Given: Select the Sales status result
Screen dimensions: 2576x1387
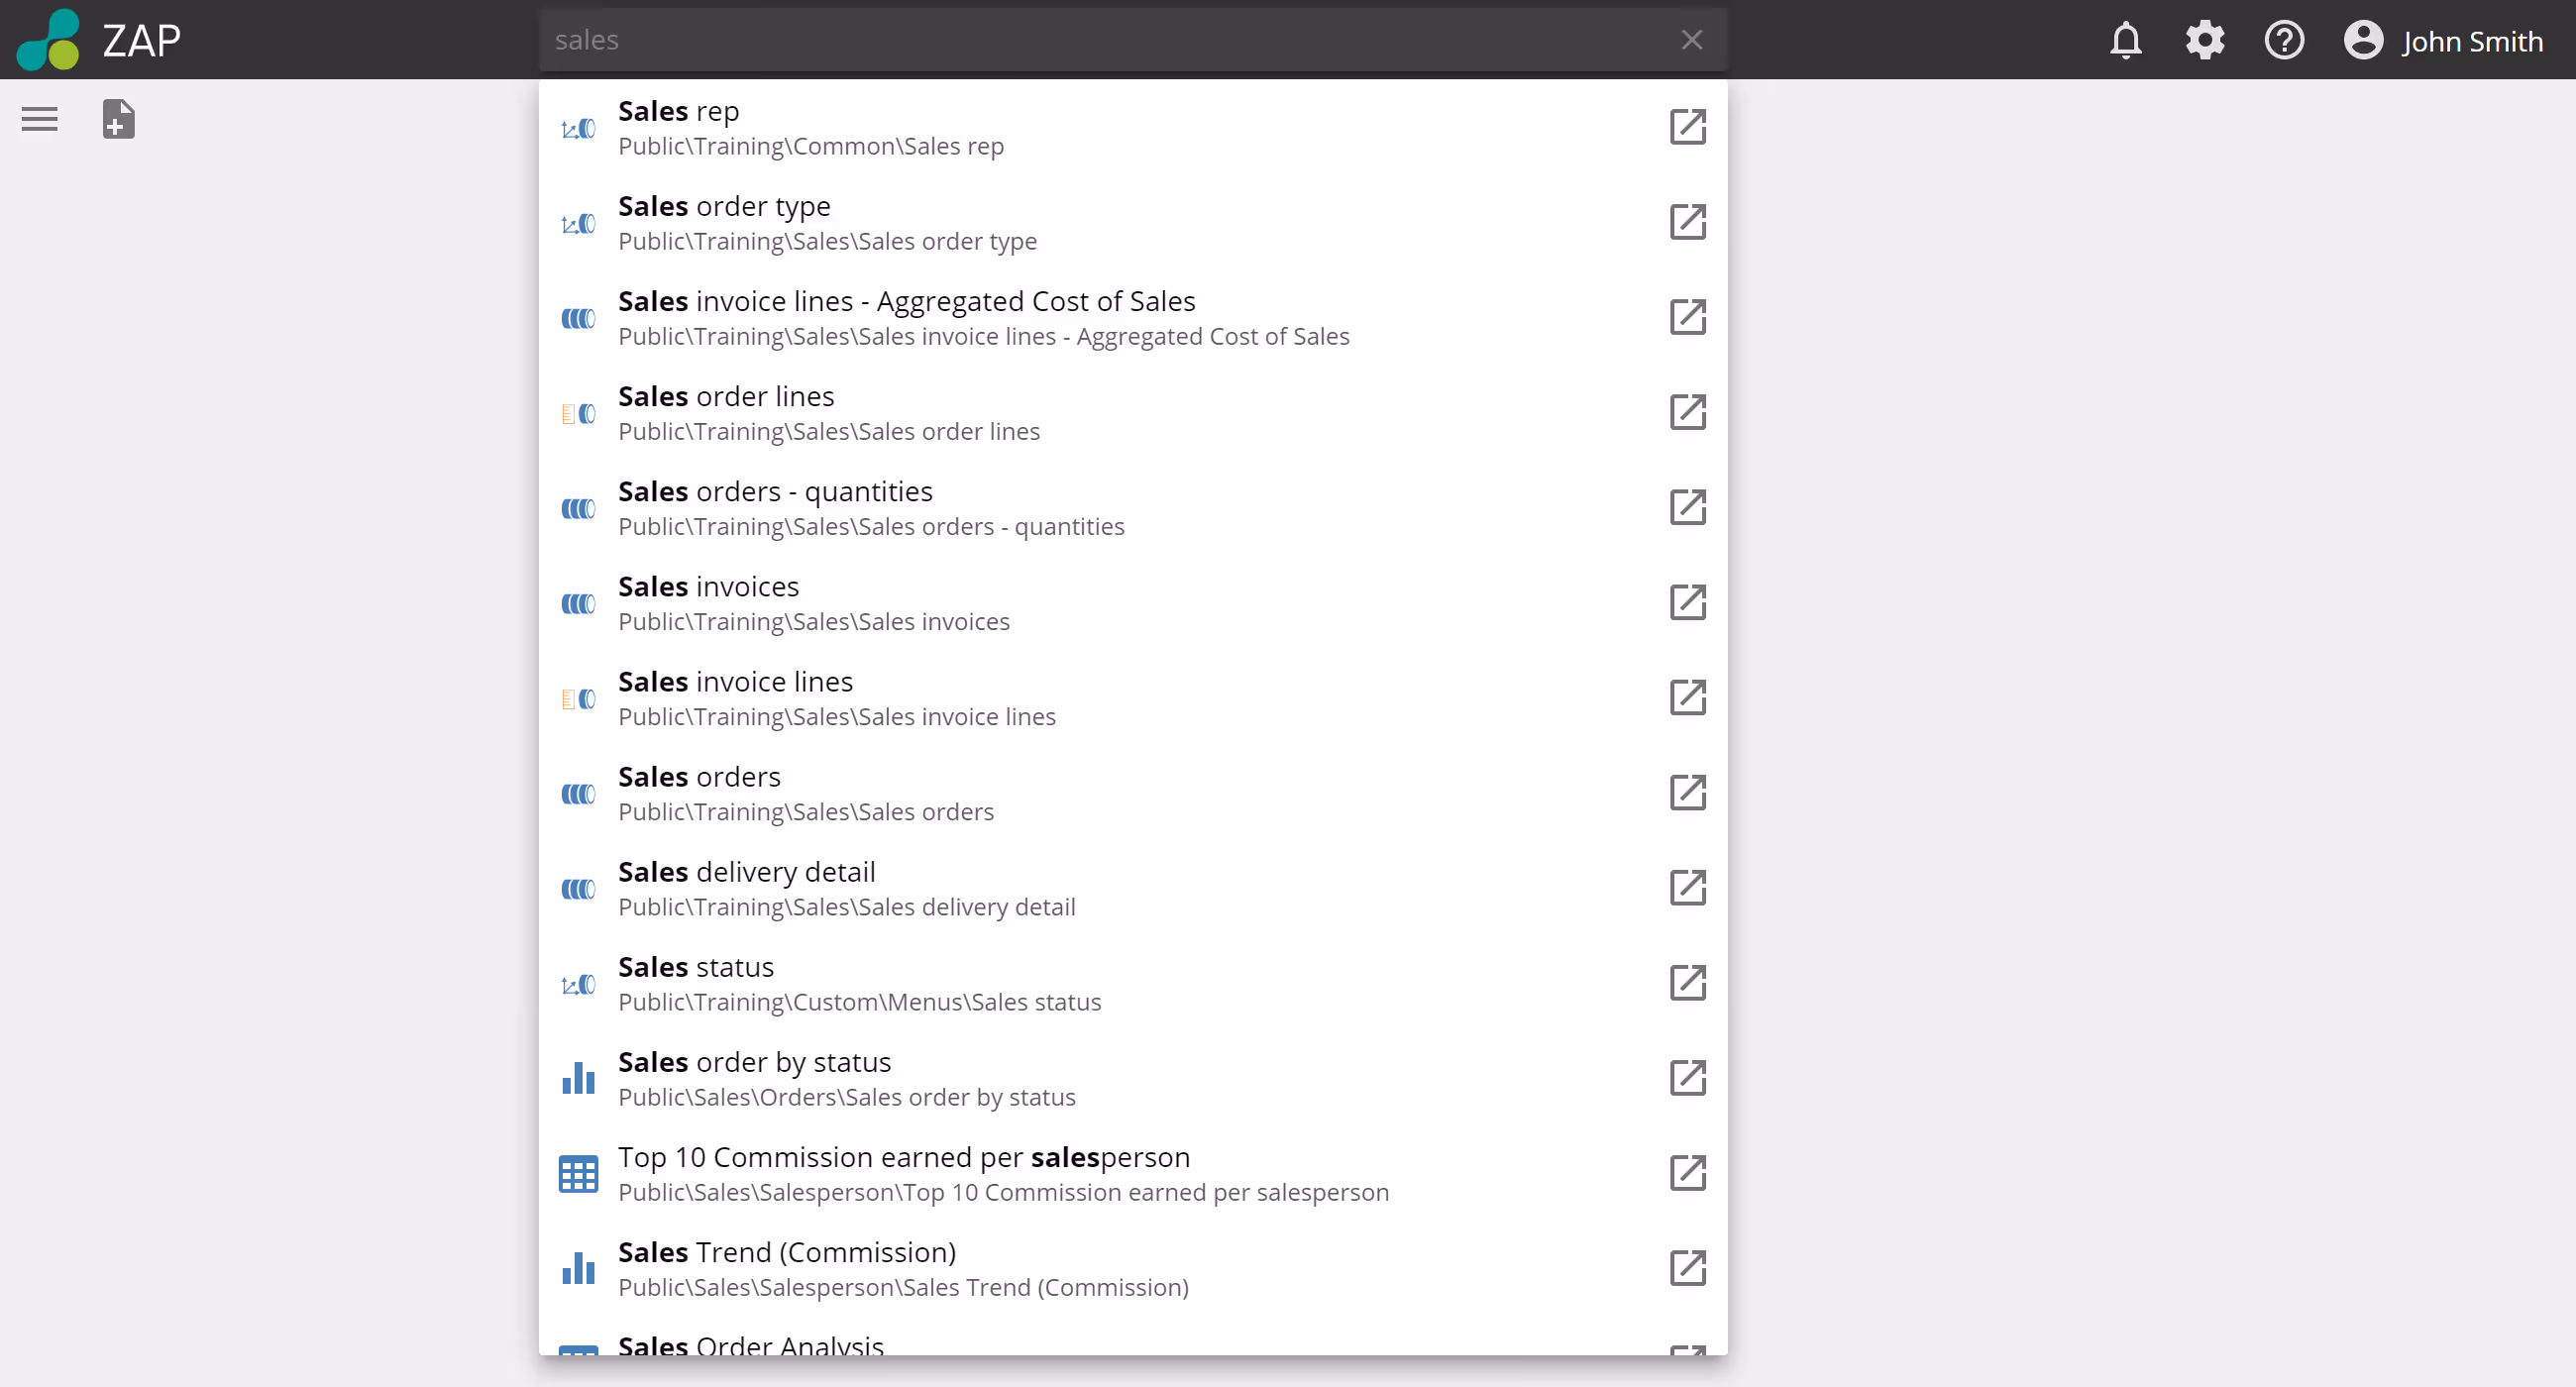Looking at the screenshot, I should 696,967.
